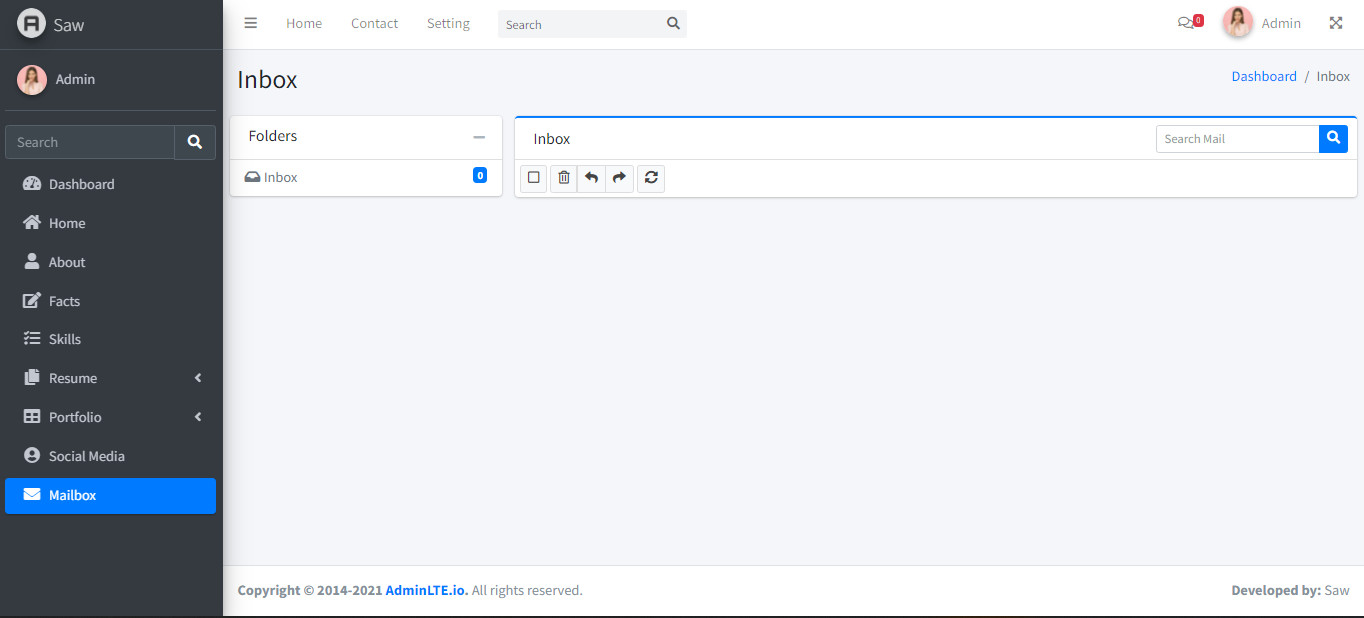Open the sidebar Admin profile avatar
The height and width of the screenshot is (618, 1364).
tap(32, 80)
